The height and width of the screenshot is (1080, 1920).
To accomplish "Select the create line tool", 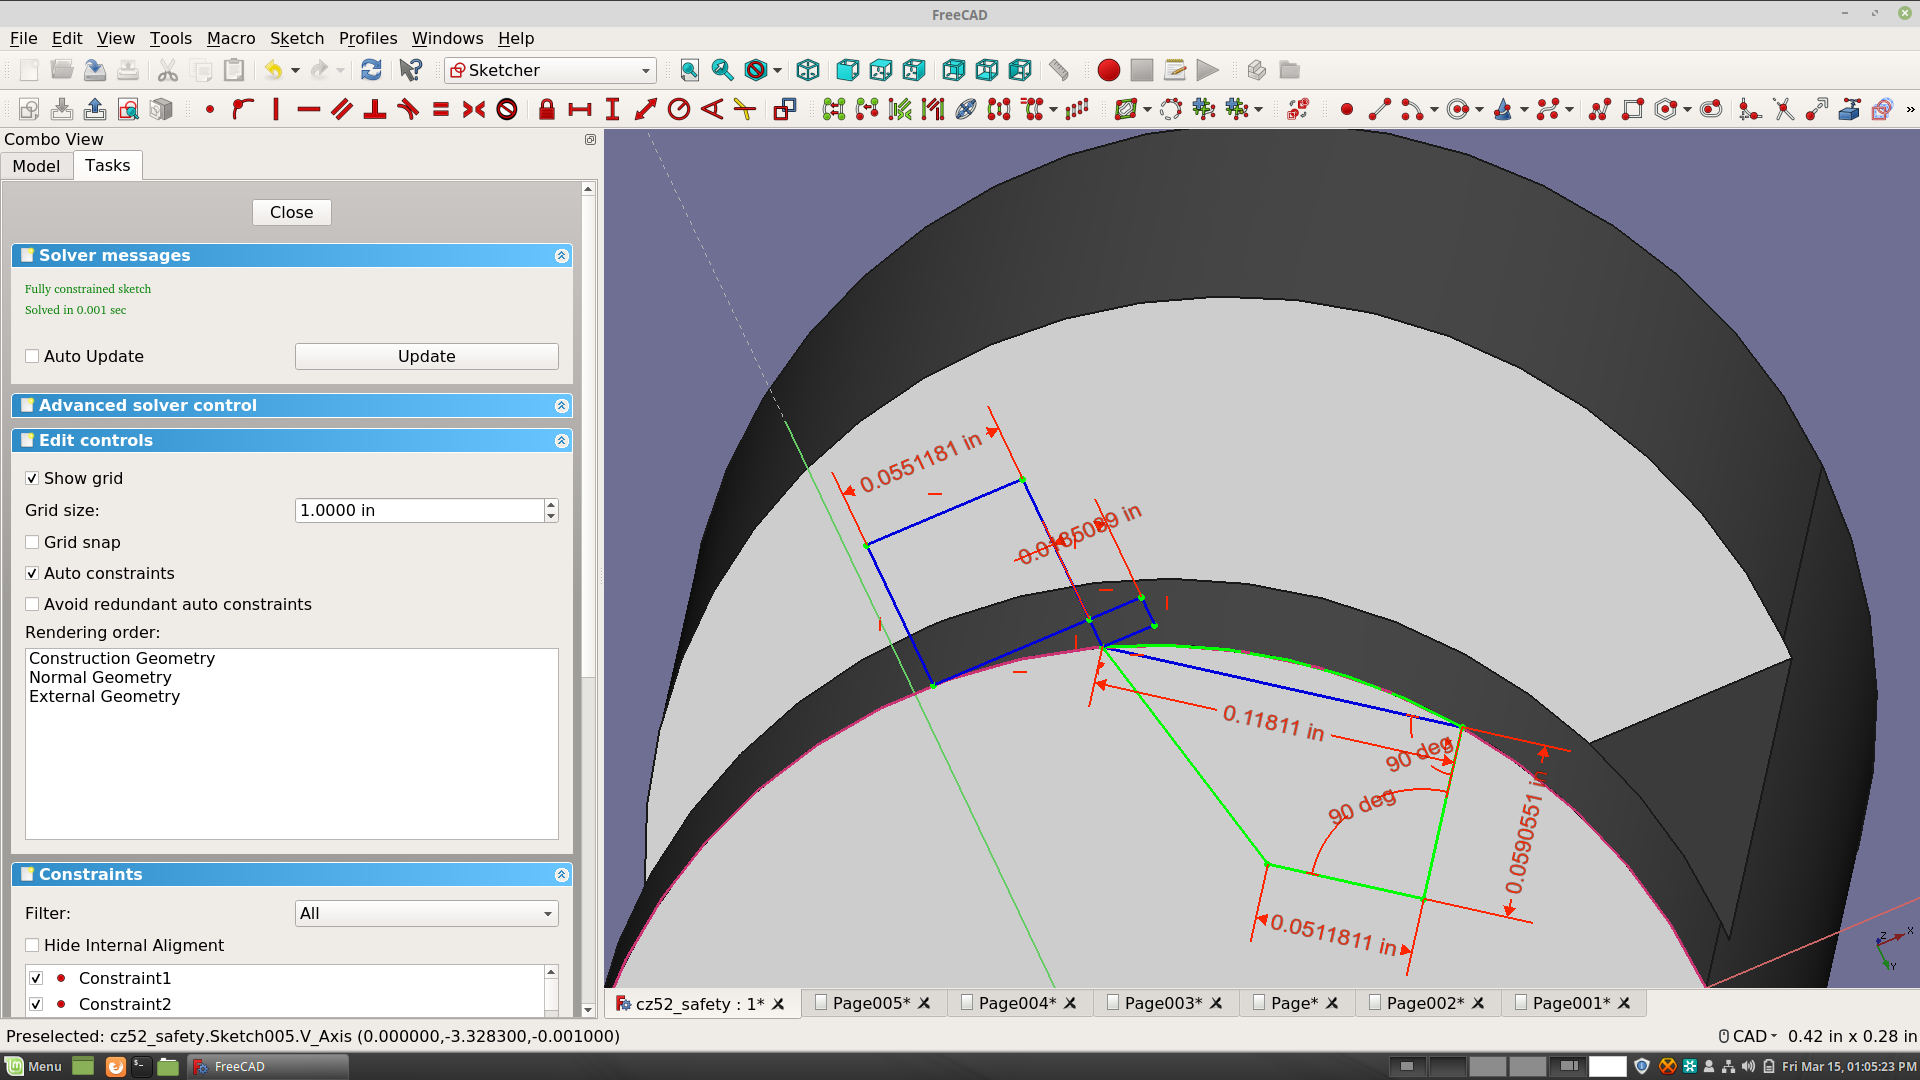I will pyautogui.click(x=1380, y=109).
